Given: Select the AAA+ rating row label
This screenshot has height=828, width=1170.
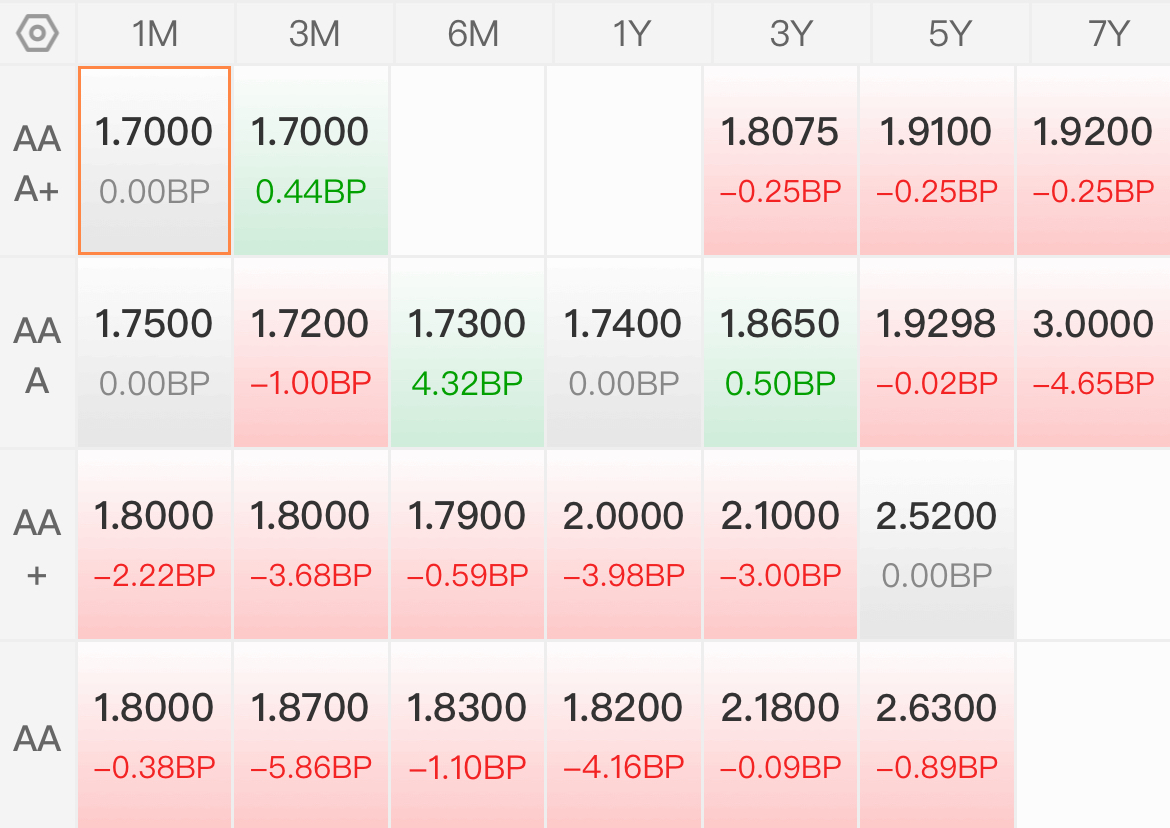Looking at the screenshot, I should tap(38, 162).
